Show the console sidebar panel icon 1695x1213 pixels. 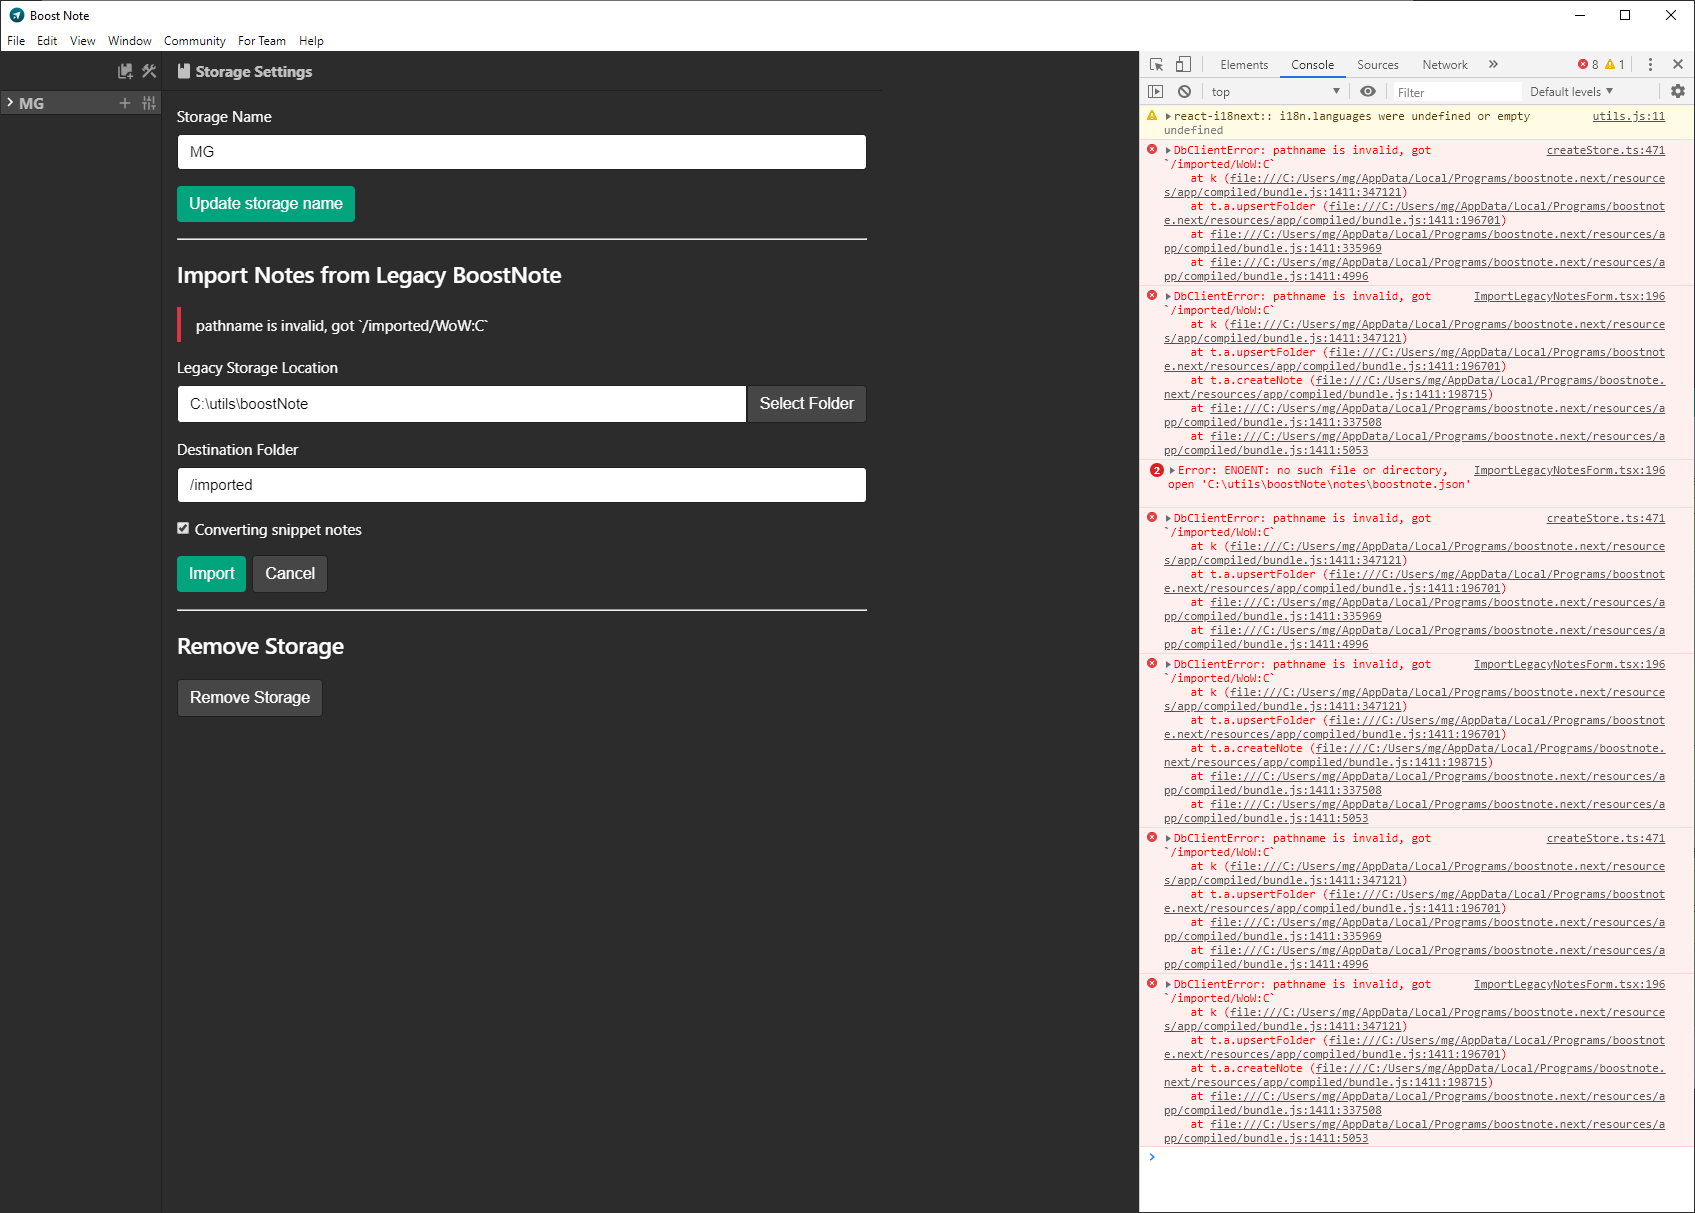(x=1156, y=91)
